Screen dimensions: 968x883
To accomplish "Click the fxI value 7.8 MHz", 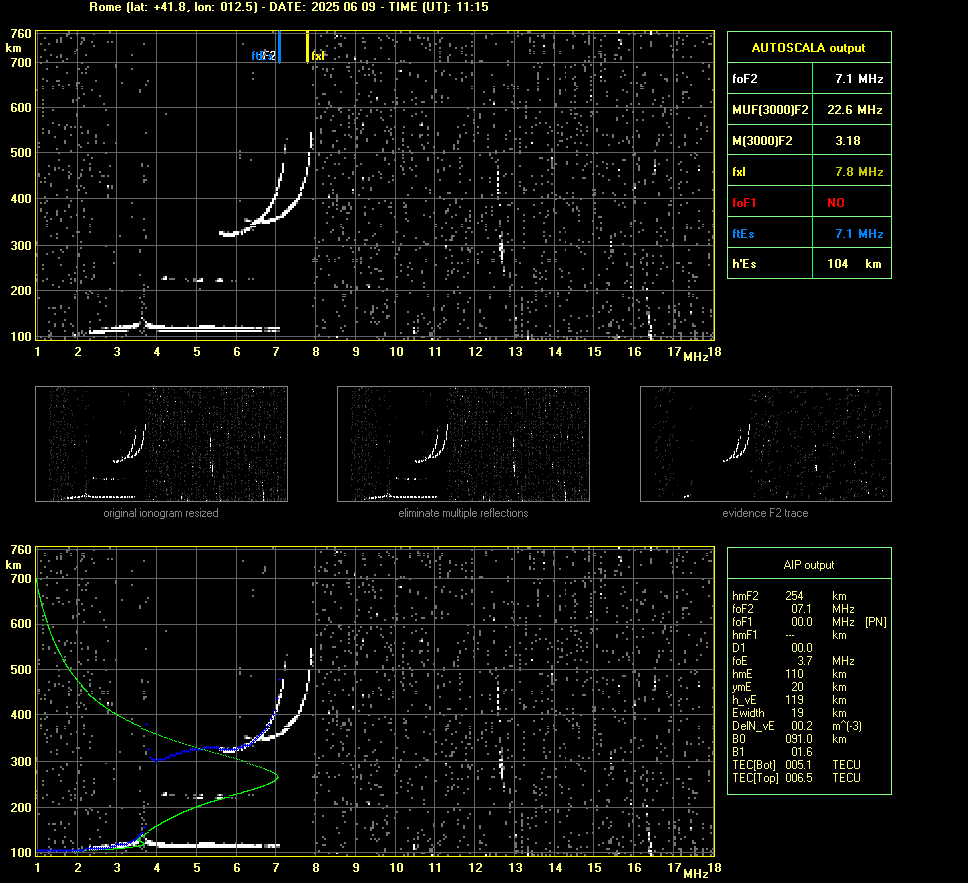I will tap(859, 172).
